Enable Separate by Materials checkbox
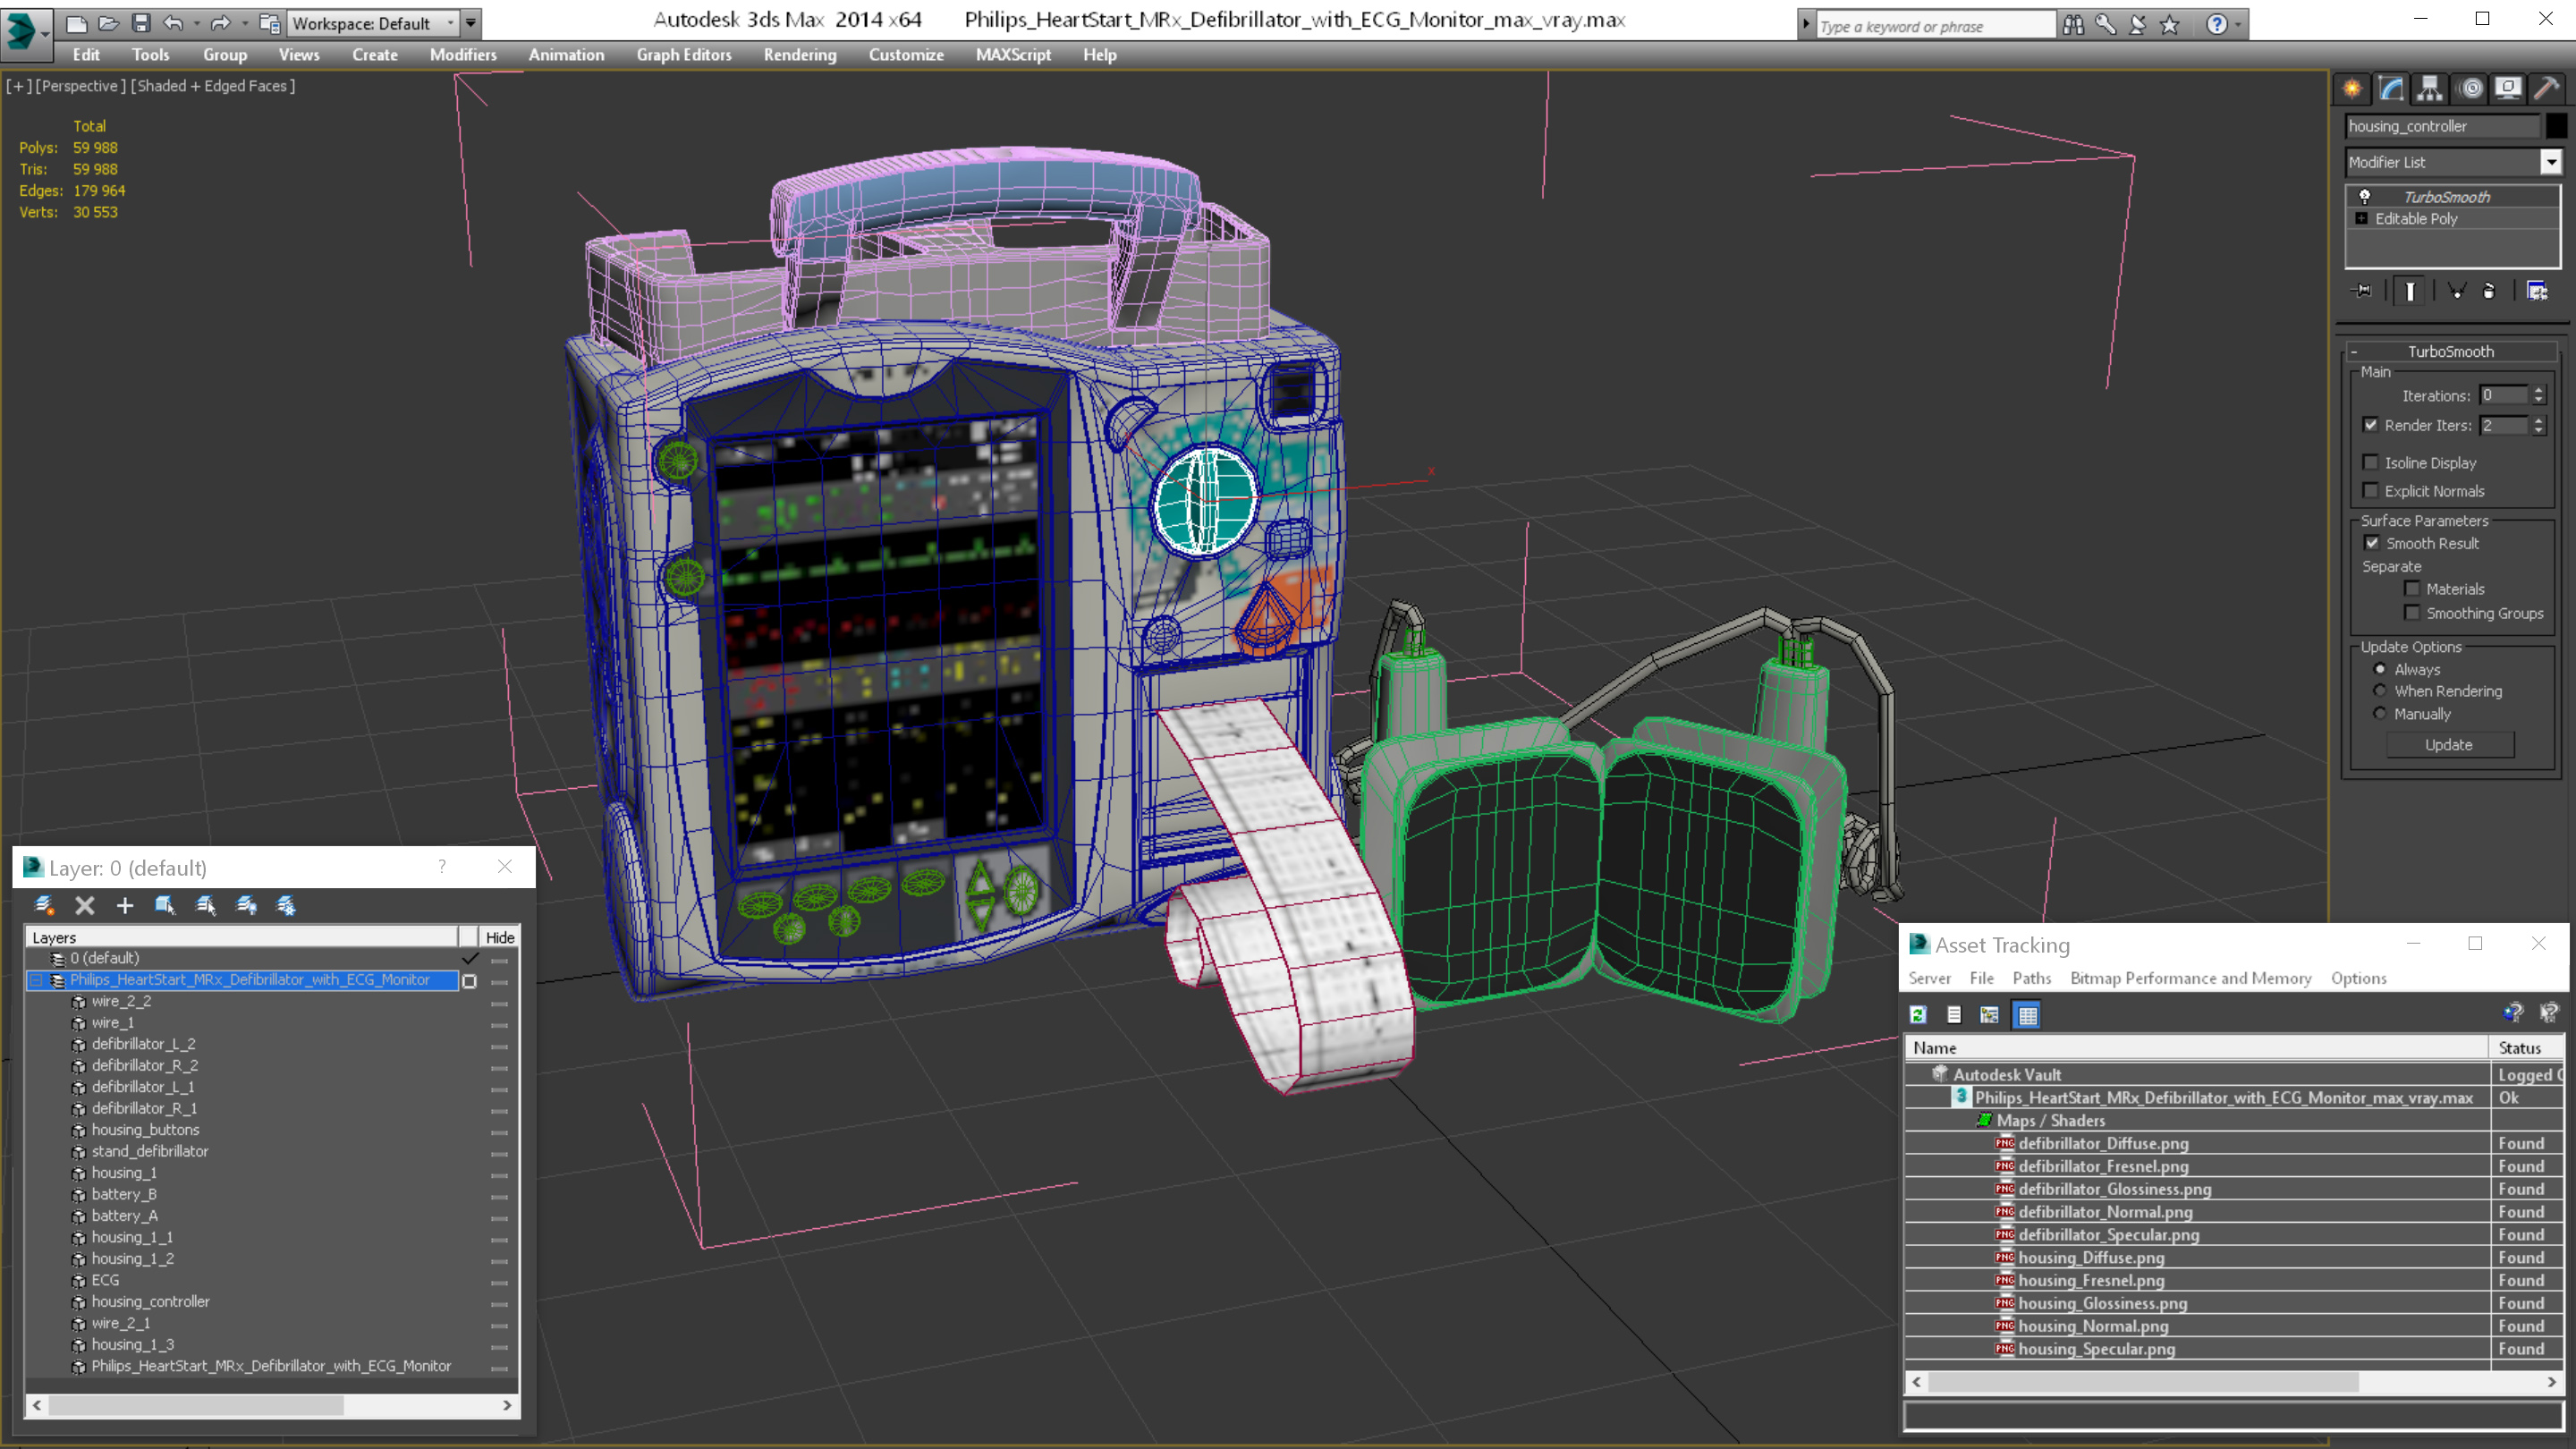Image resolution: width=2576 pixels, height=1449 pixels. pyautogui.click(x=2412, y=589)
